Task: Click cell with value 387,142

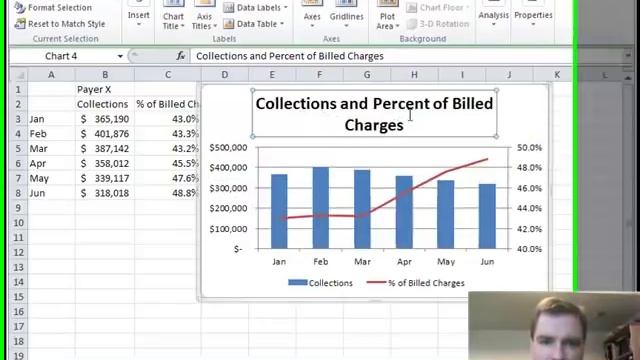Action: (x=105, y=149)
